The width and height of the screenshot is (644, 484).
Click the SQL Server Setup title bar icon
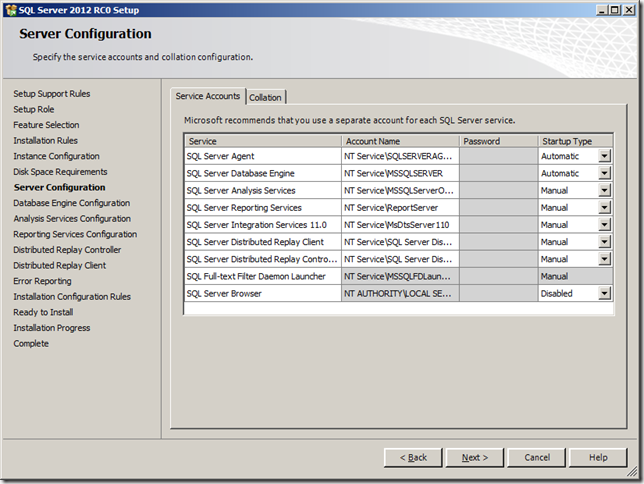(11, 10)
